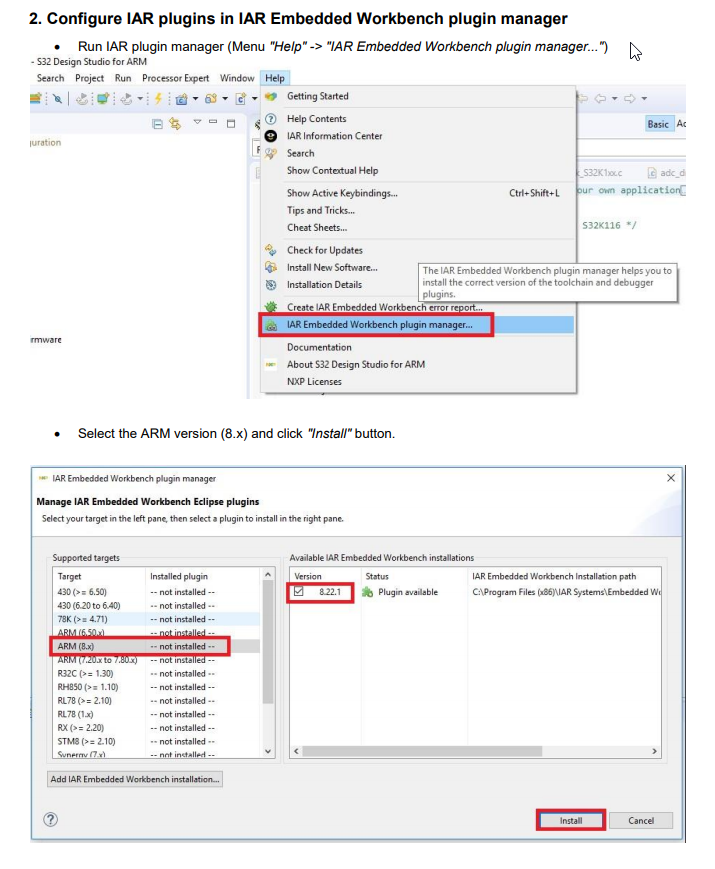Image resolution: width=715 pixels, height=869 pixels.
Task: Click the link with editor arrows icon
Action: click(x=175, y=124)
